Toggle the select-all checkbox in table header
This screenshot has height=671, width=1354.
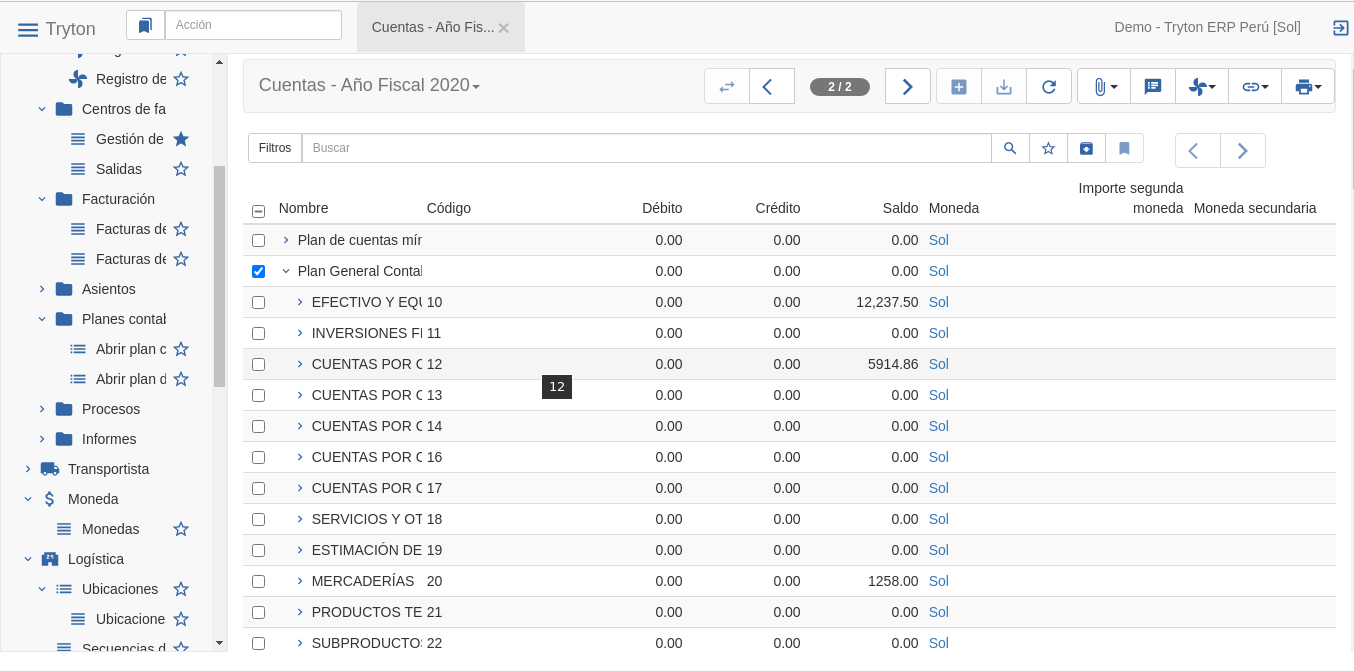[x=258, y=210]
